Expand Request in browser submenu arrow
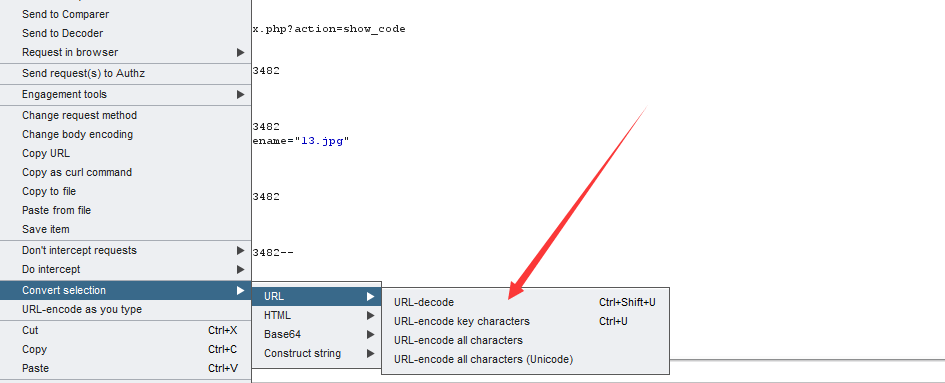The width and height of the screenshot is (945, 383). 240,52
